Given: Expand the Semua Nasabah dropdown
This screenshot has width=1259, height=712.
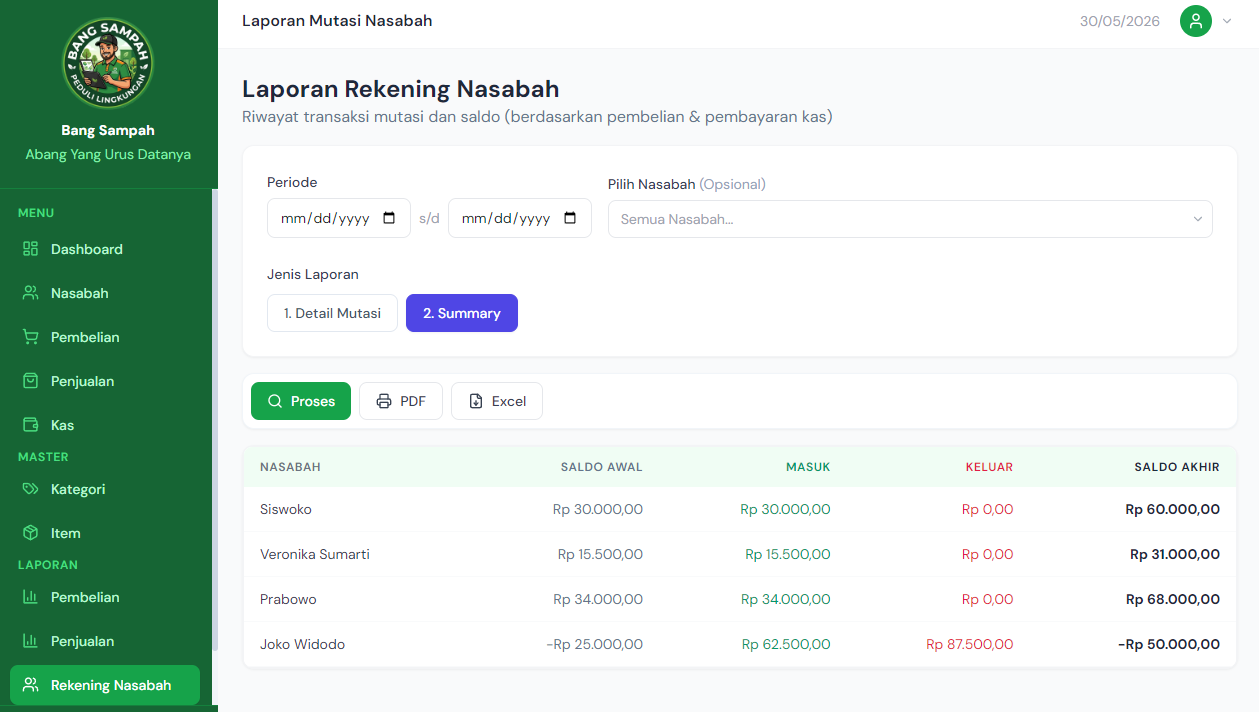Looking at the screenshot, I should coord(910,219).
